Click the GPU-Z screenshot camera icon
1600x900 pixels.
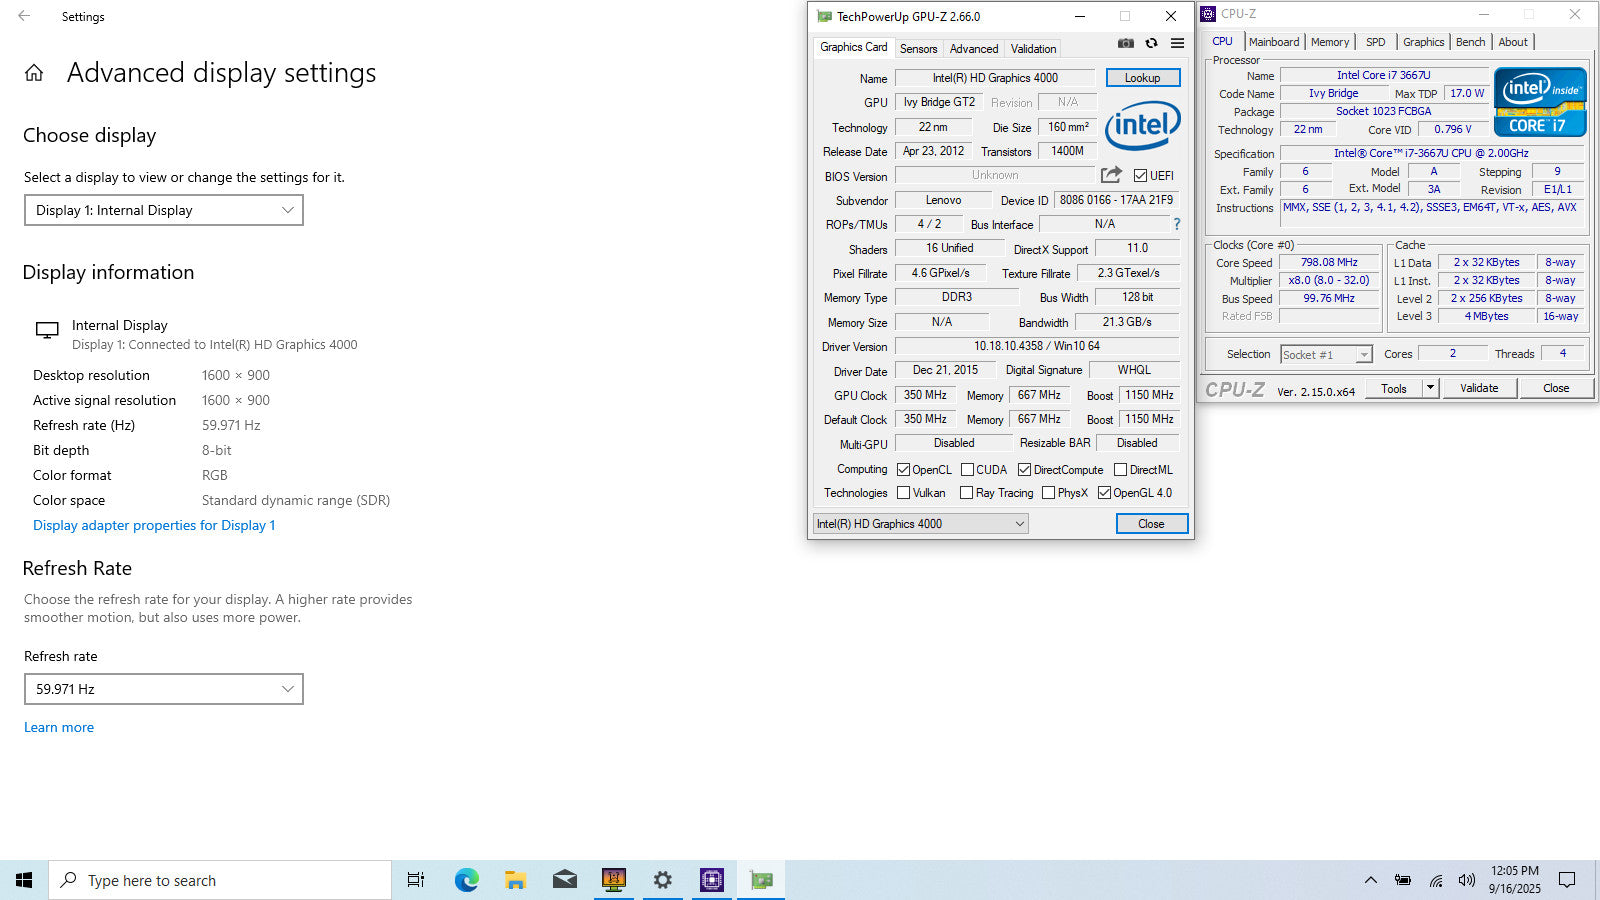1126,43
